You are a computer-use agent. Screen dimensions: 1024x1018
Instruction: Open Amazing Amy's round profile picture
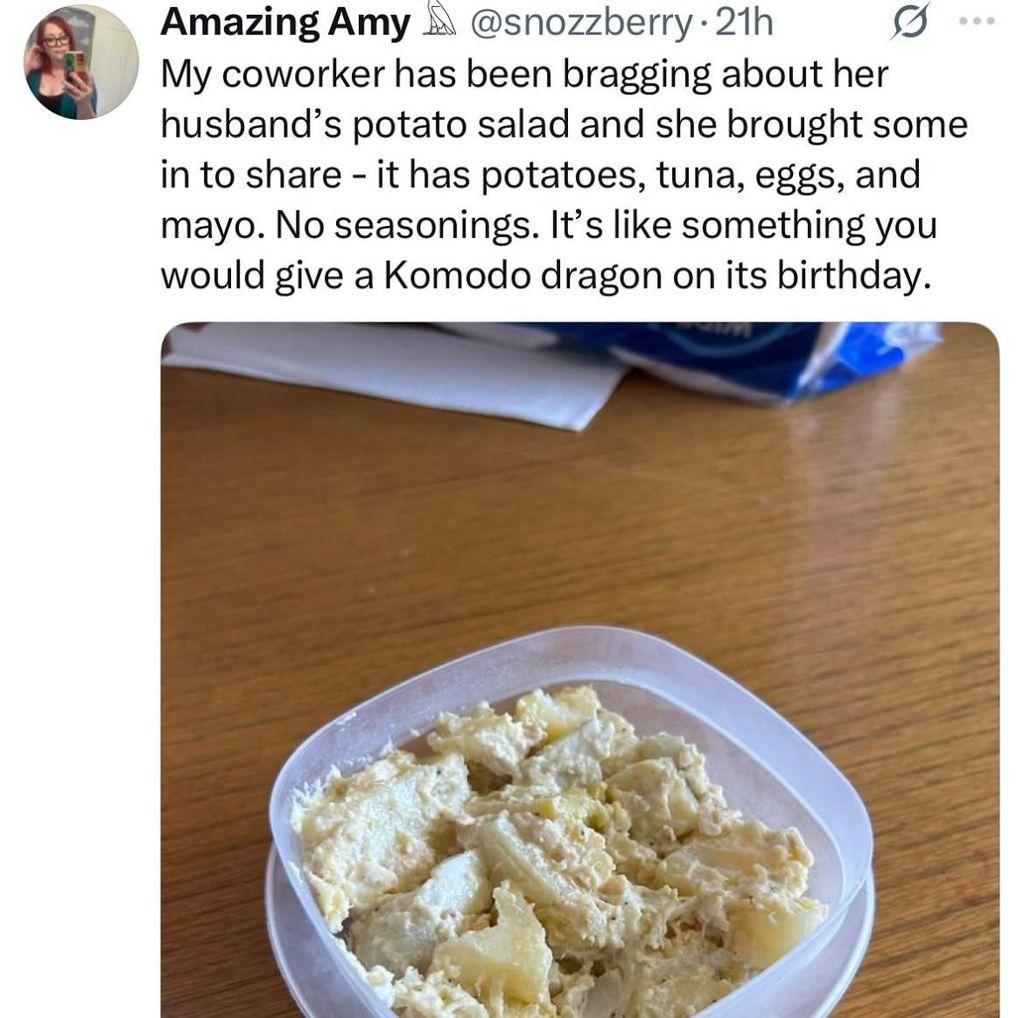pyautogui.click(x=82, y=63)
